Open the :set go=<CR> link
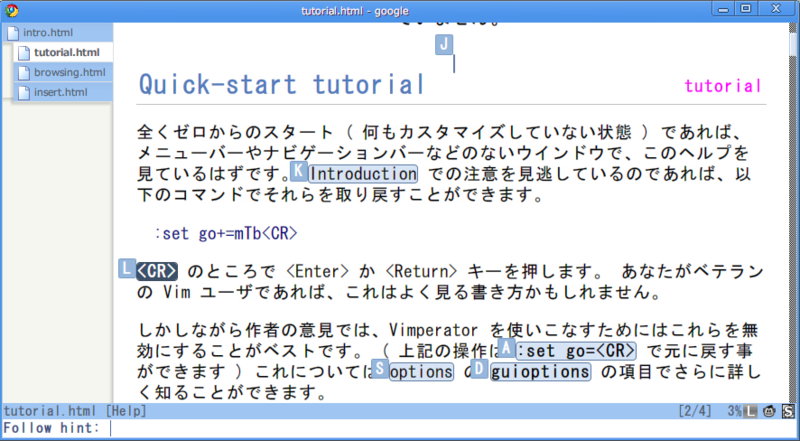This screenshot has width=800, height=441. click(x=576, y=351)
